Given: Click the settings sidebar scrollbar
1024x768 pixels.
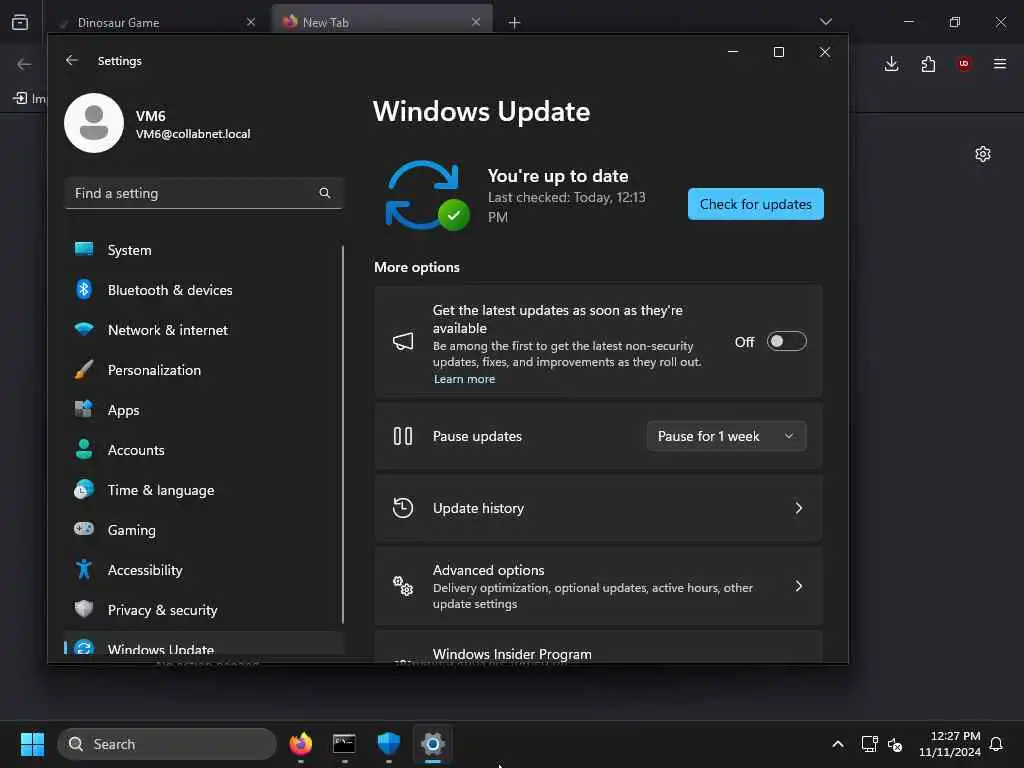Looking at the screenshot, I should click(x=343, y=434).
